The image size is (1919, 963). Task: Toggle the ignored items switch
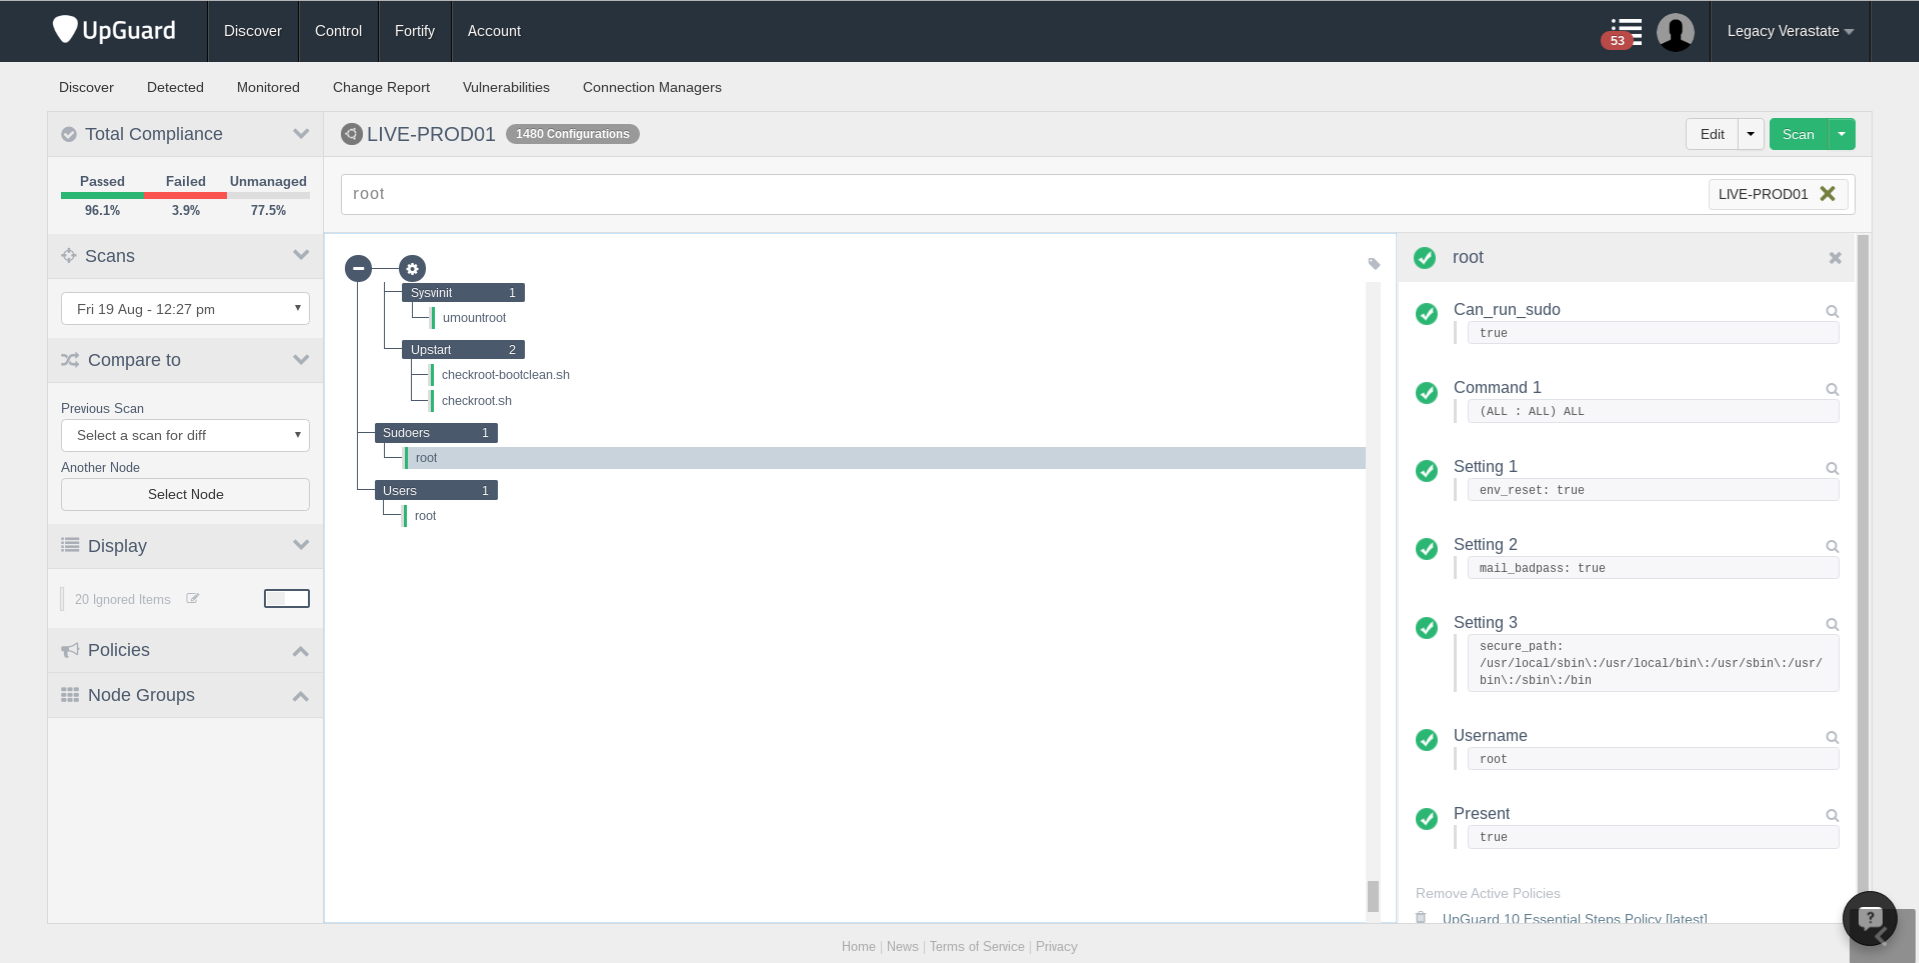pyautogui.click(x=287, y=598)
